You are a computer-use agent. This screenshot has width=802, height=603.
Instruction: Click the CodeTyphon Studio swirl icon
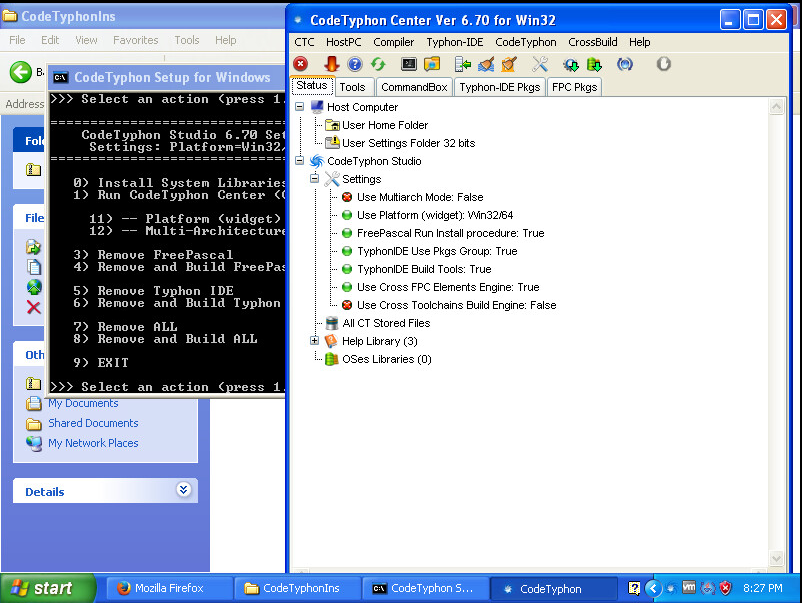[x=316, y=161]
